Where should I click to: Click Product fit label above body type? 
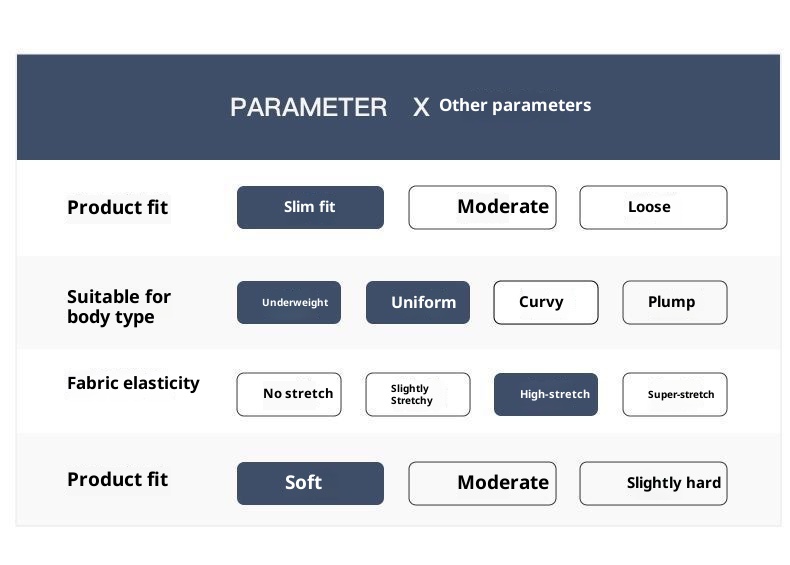(x=117, y=208)
